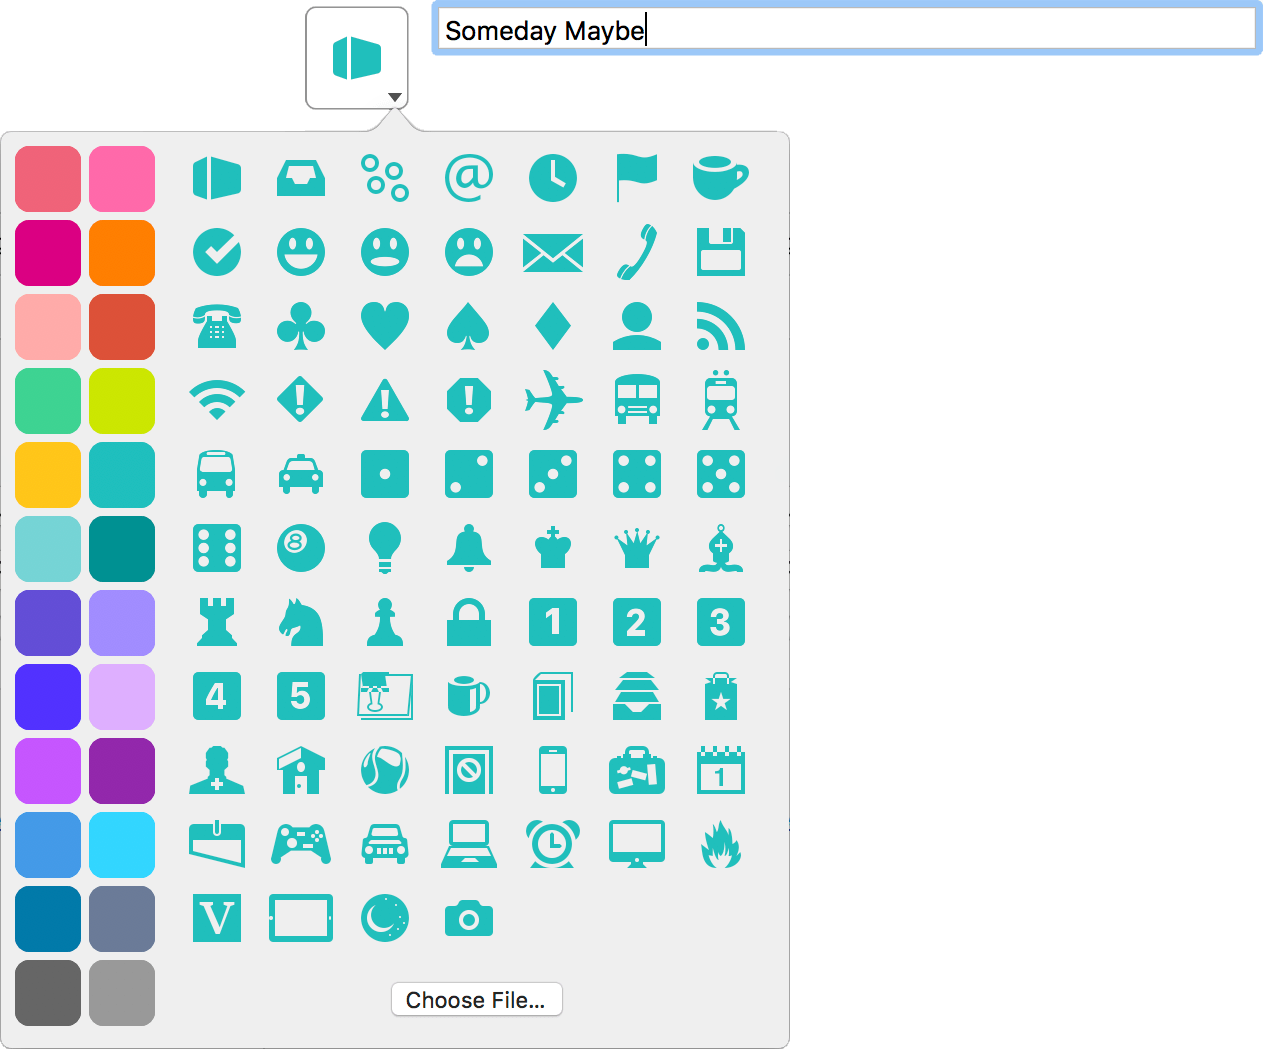Choose the game controller icon
Screen dimensions: 1263x1049
tap(301, 843)
